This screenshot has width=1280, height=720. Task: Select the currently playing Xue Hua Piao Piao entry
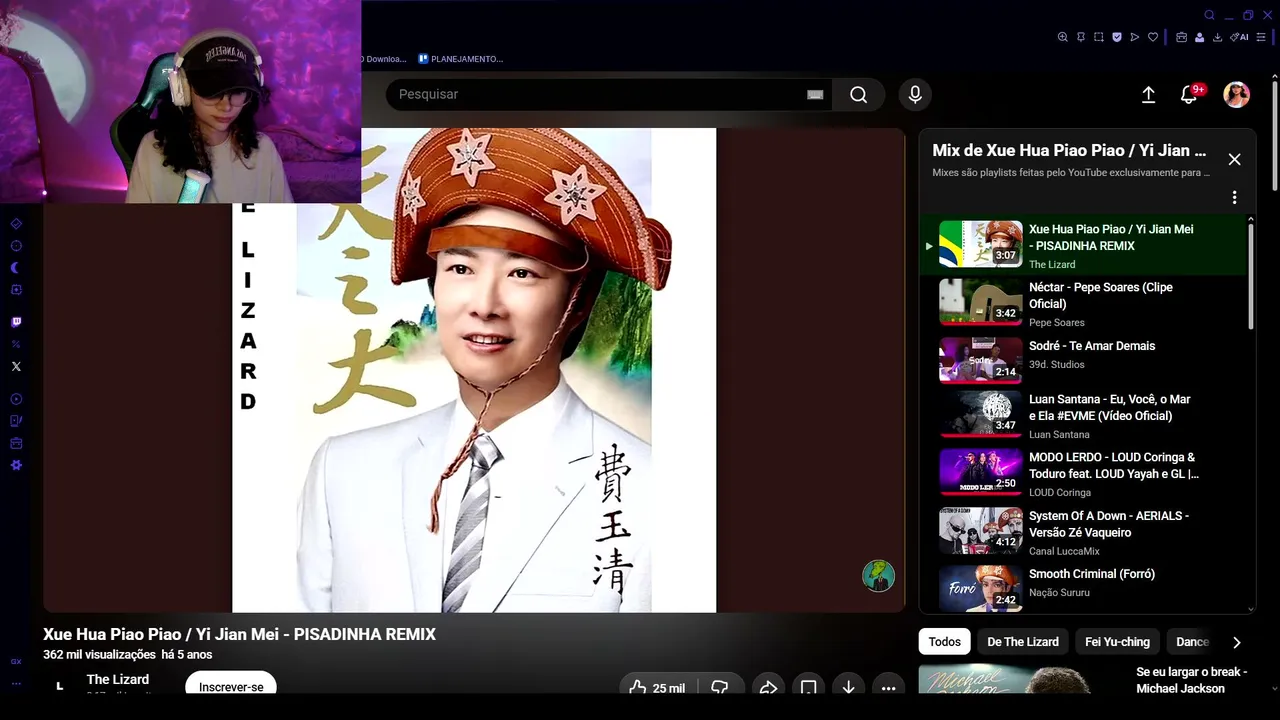[x=1085, y=245]
